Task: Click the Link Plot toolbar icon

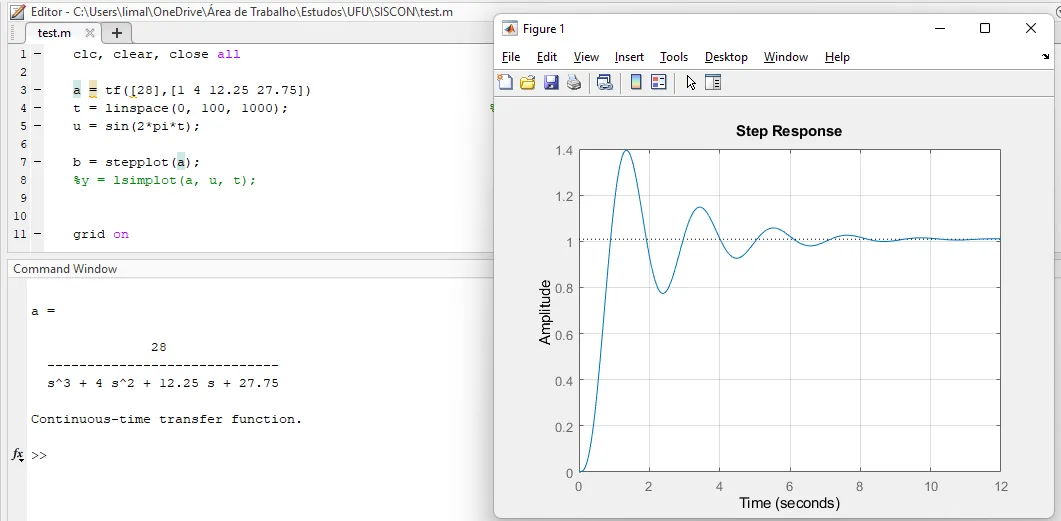Action: pos(605,83)
